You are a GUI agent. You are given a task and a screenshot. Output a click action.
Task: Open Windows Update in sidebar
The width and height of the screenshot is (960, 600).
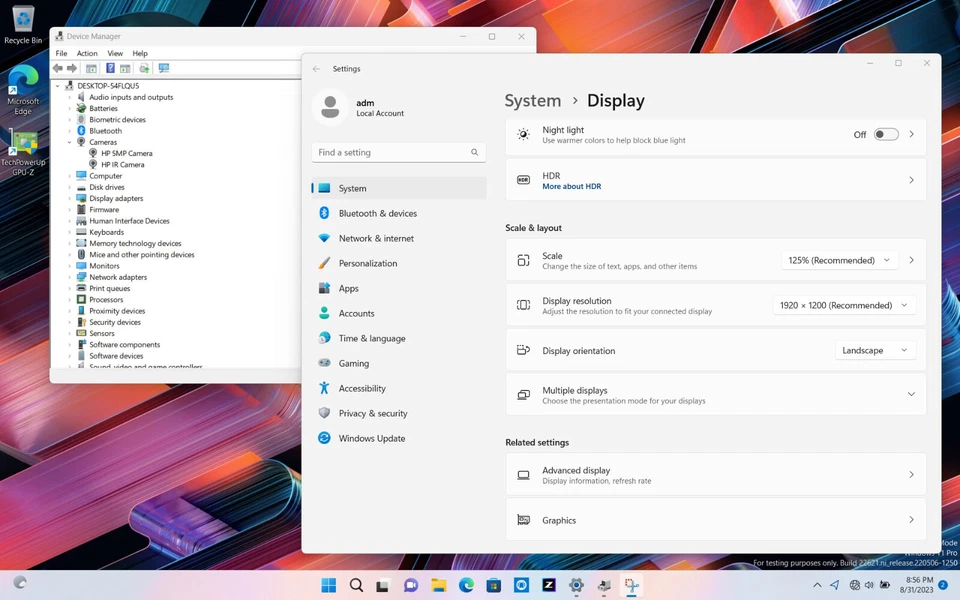371,438
